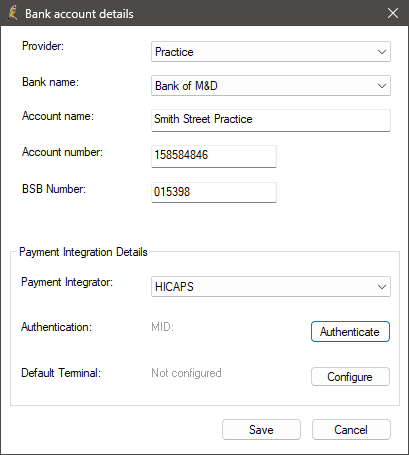Click the Provider label
409x455 pixels.
coord(43,46)
